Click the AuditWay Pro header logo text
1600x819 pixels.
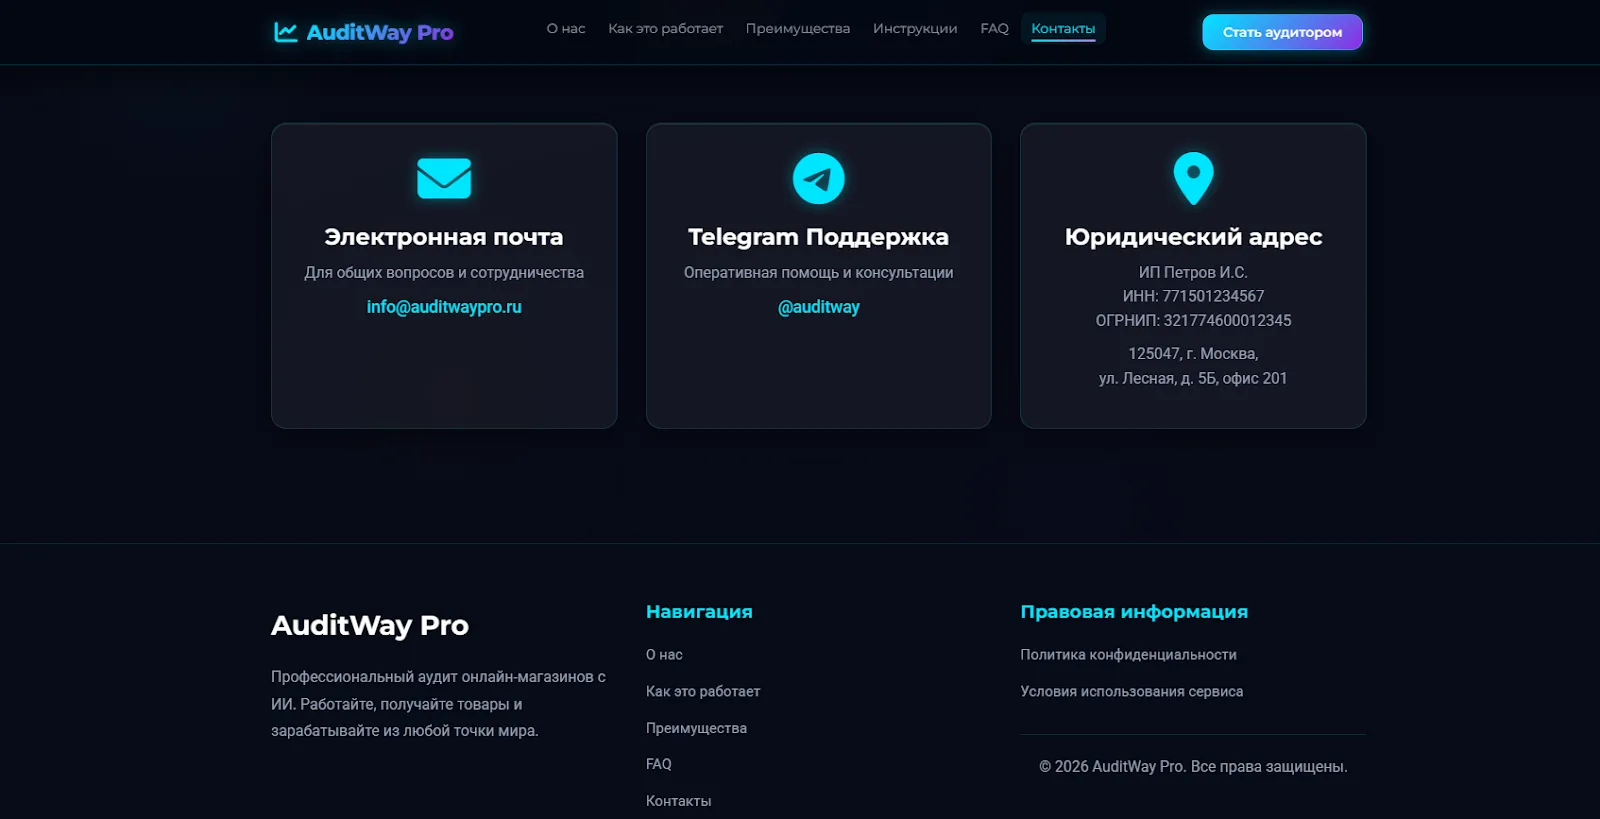click(380, 32)
